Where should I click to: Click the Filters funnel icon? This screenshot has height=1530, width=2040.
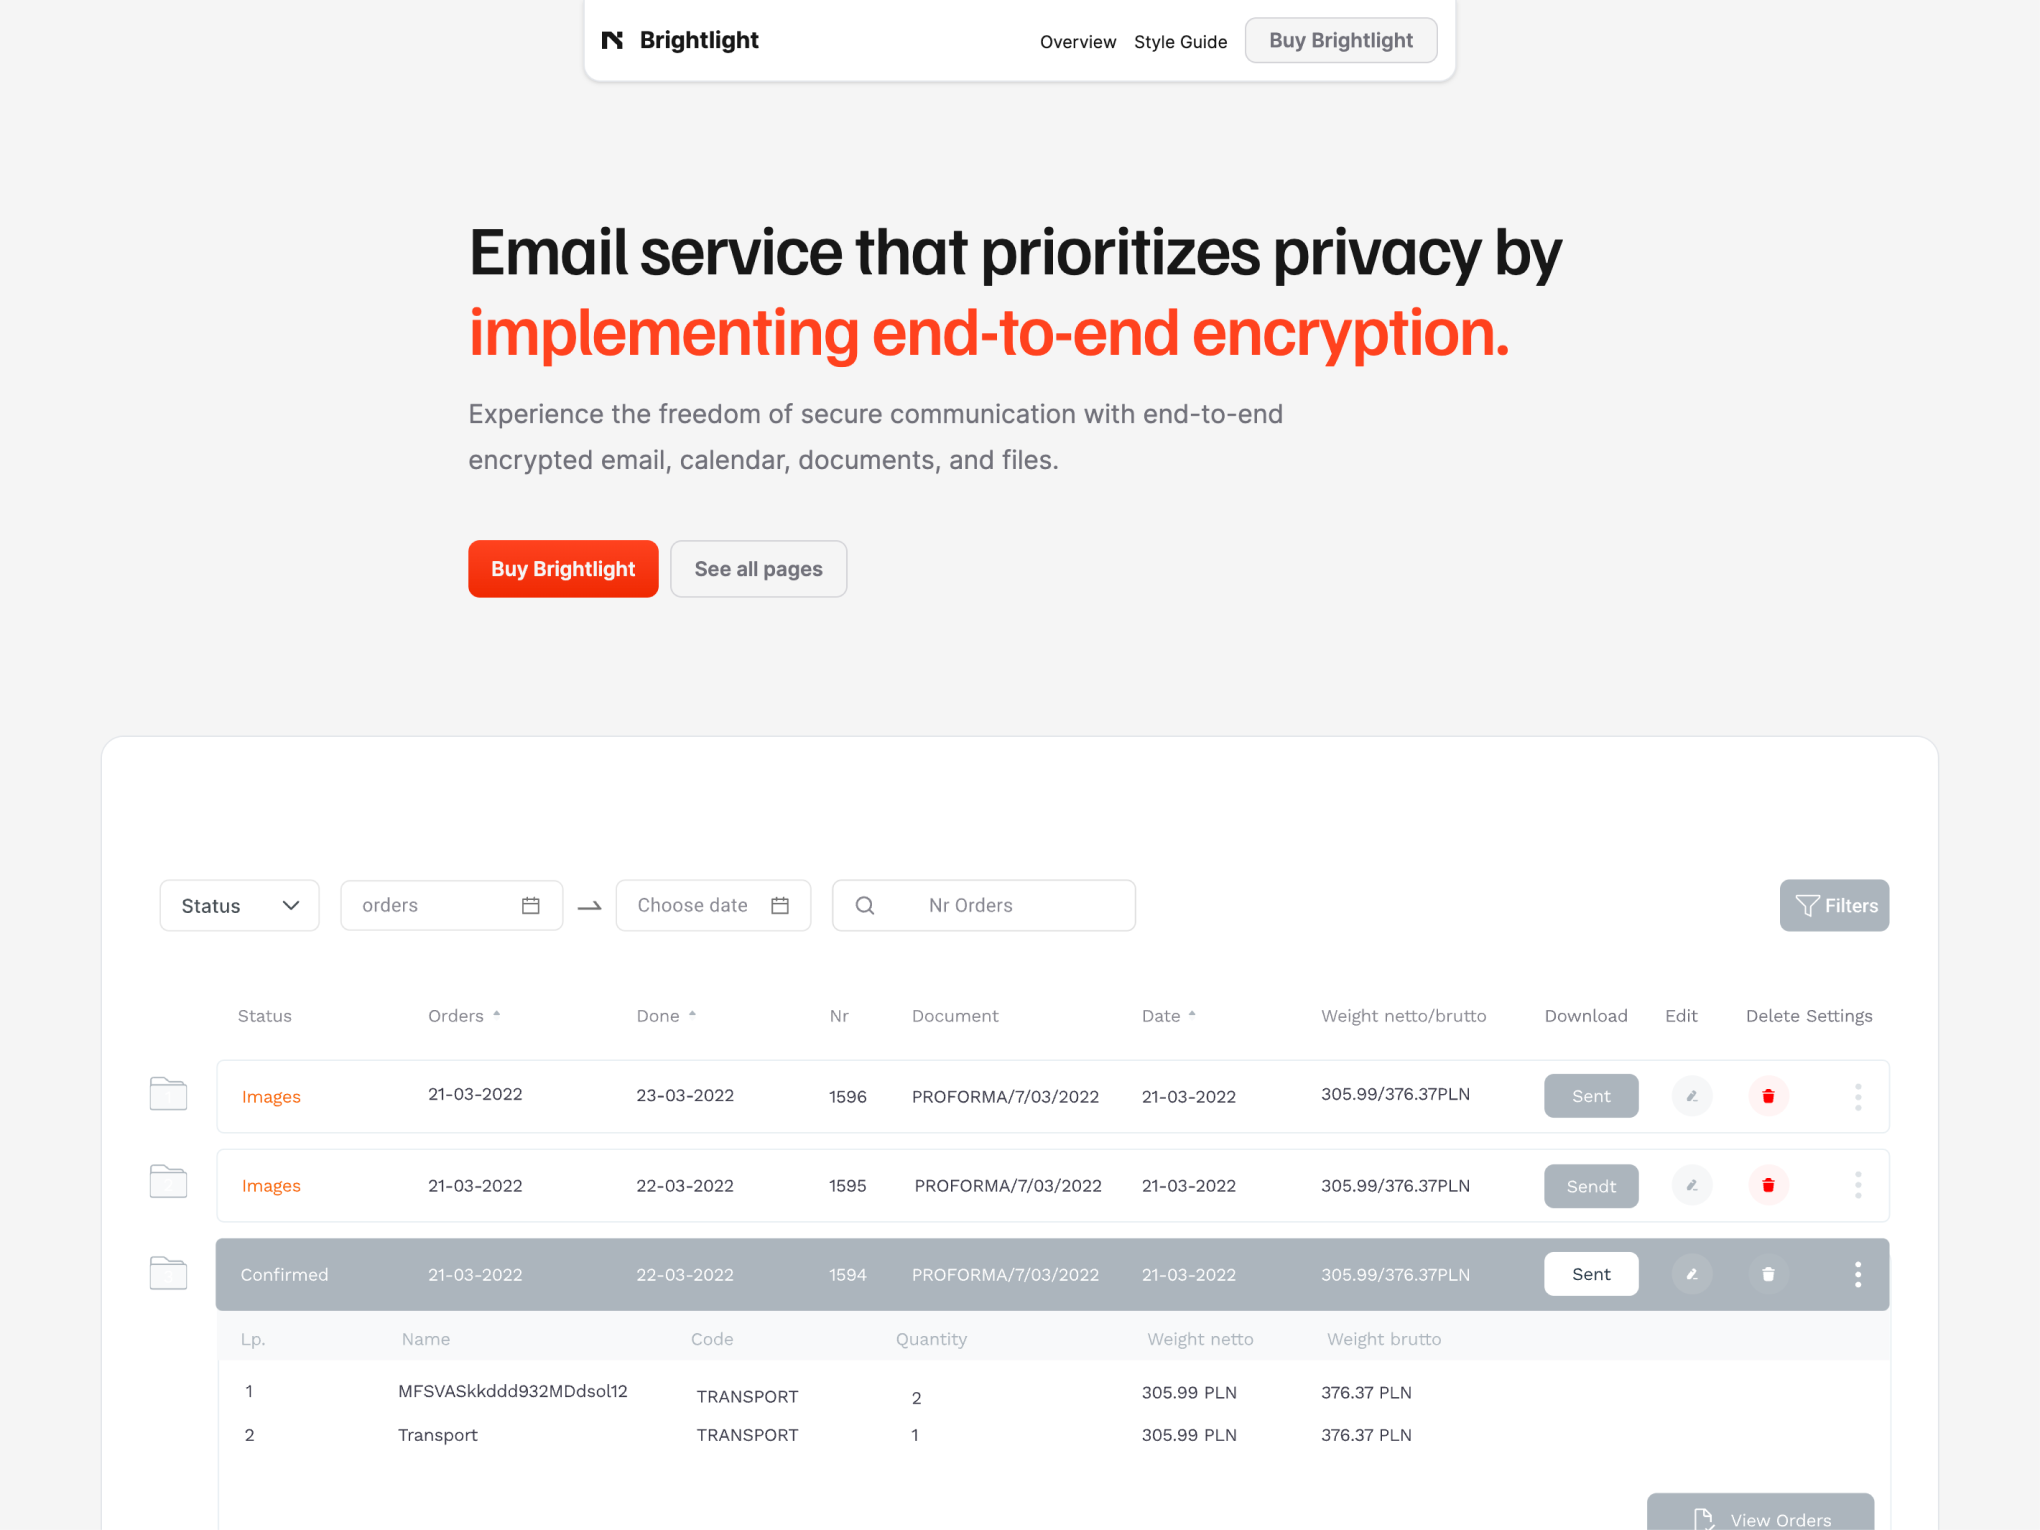click(1807, 905)
